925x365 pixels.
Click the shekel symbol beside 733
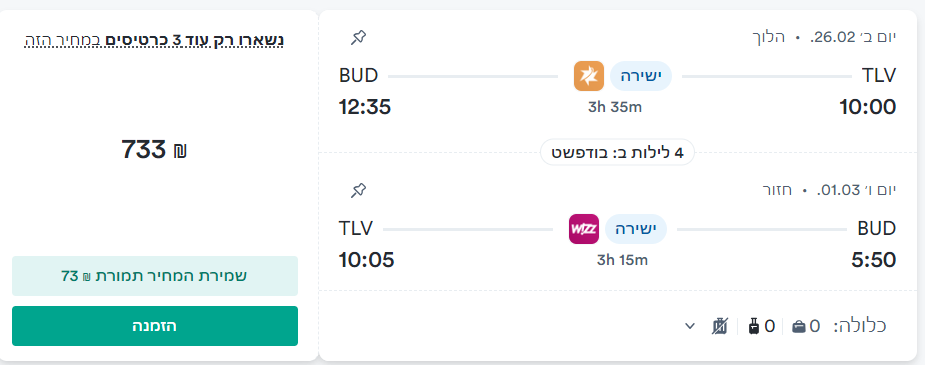coord(180,152)
